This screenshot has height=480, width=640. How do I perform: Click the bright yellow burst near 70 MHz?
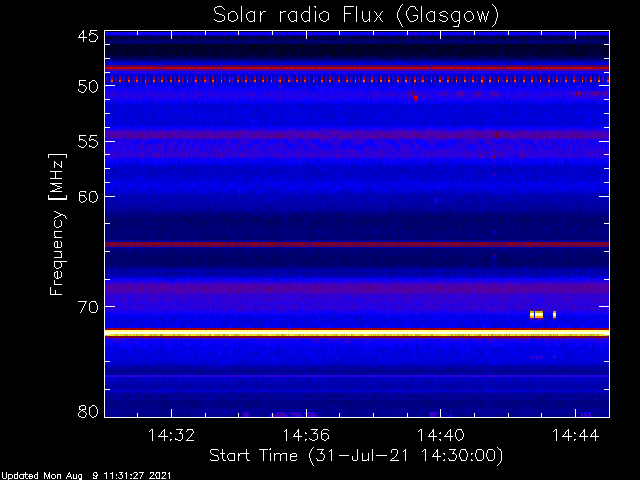(537, 315)
